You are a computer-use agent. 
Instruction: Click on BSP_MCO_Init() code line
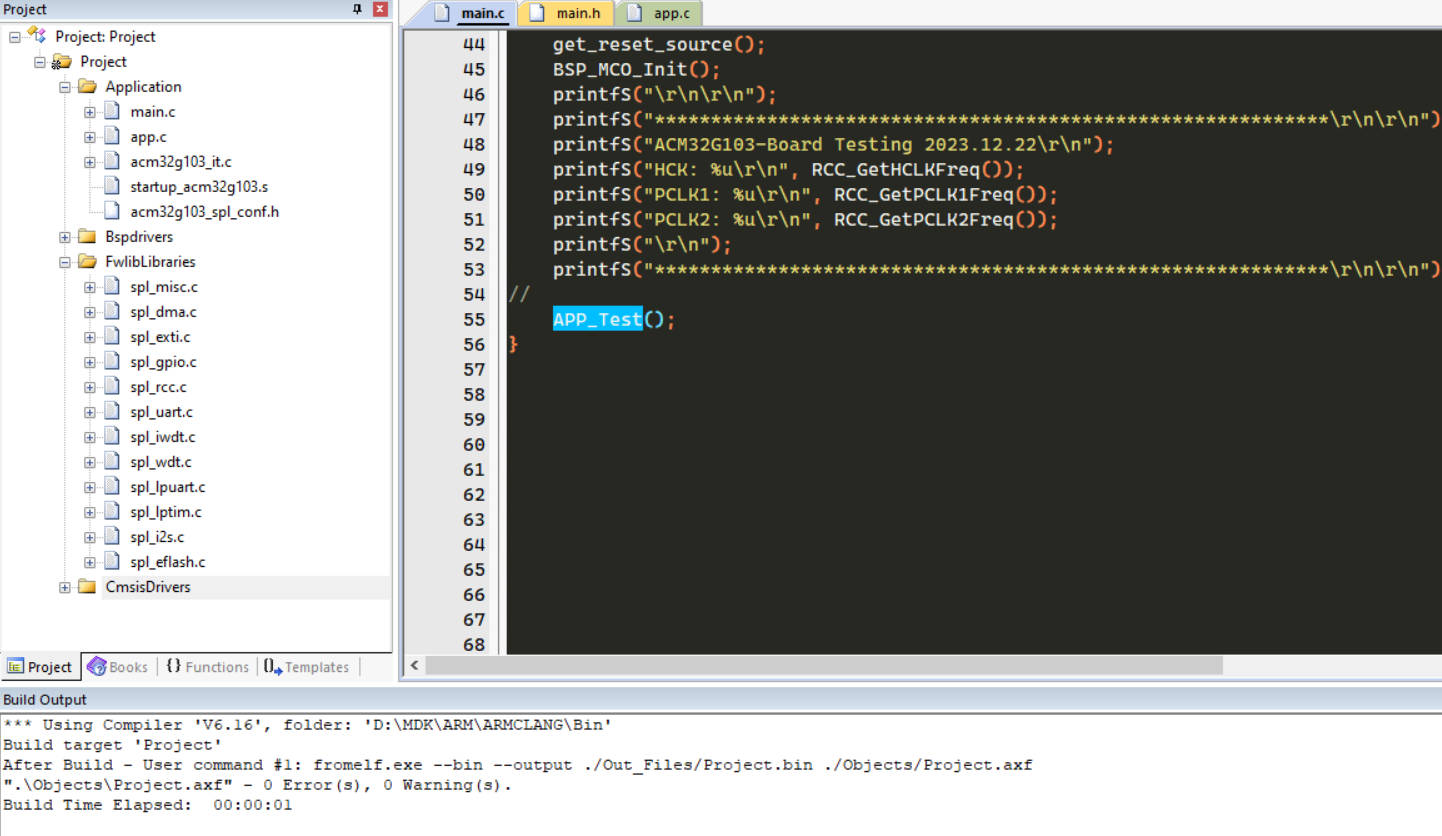click(636, 70)
